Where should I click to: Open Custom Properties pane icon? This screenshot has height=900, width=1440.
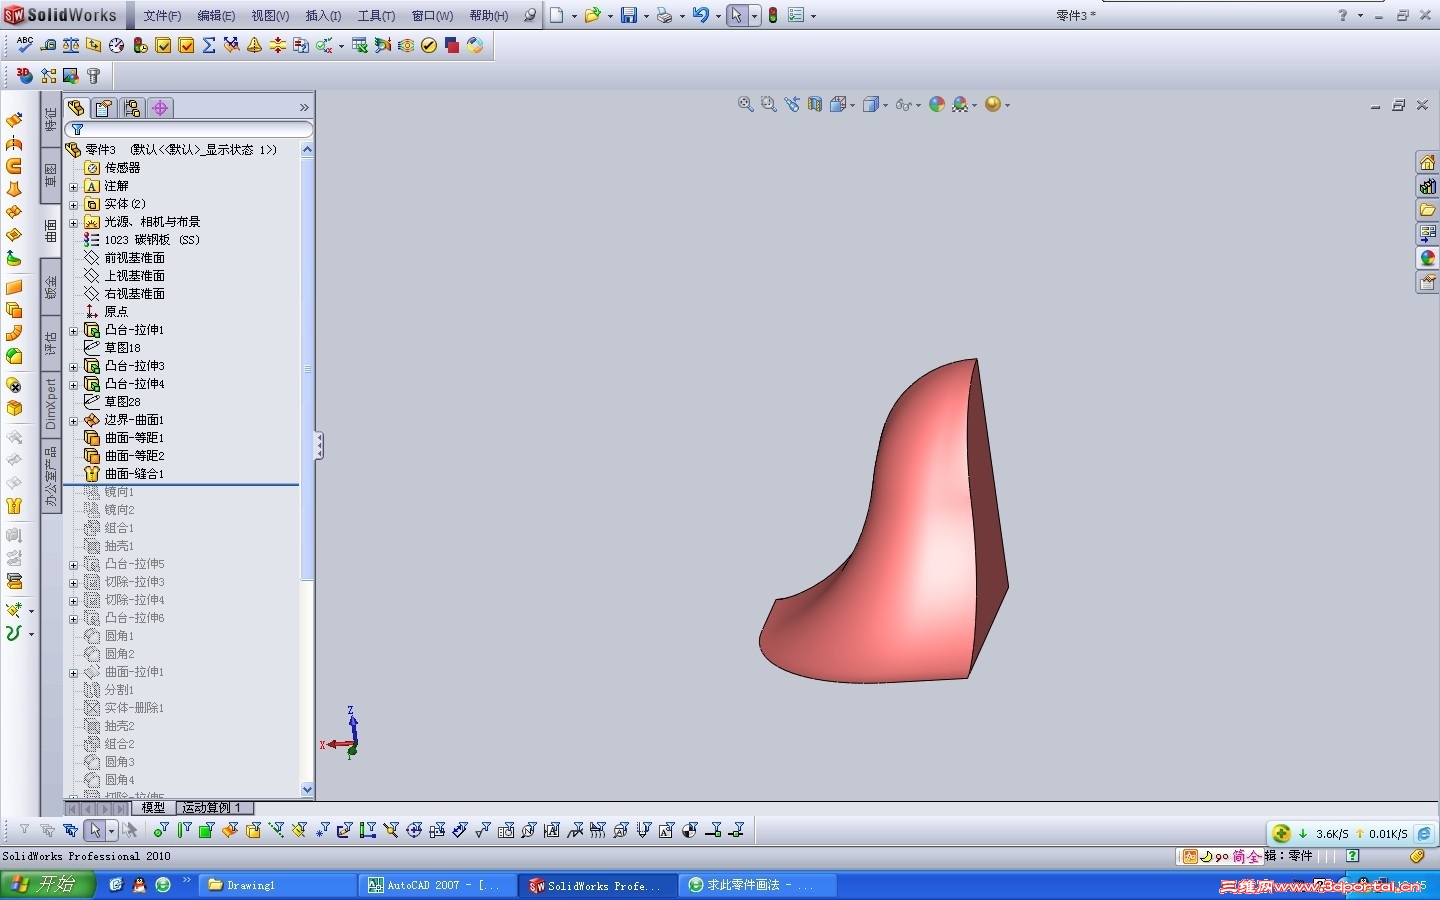pyautogui.click(x=1427, y=282)
